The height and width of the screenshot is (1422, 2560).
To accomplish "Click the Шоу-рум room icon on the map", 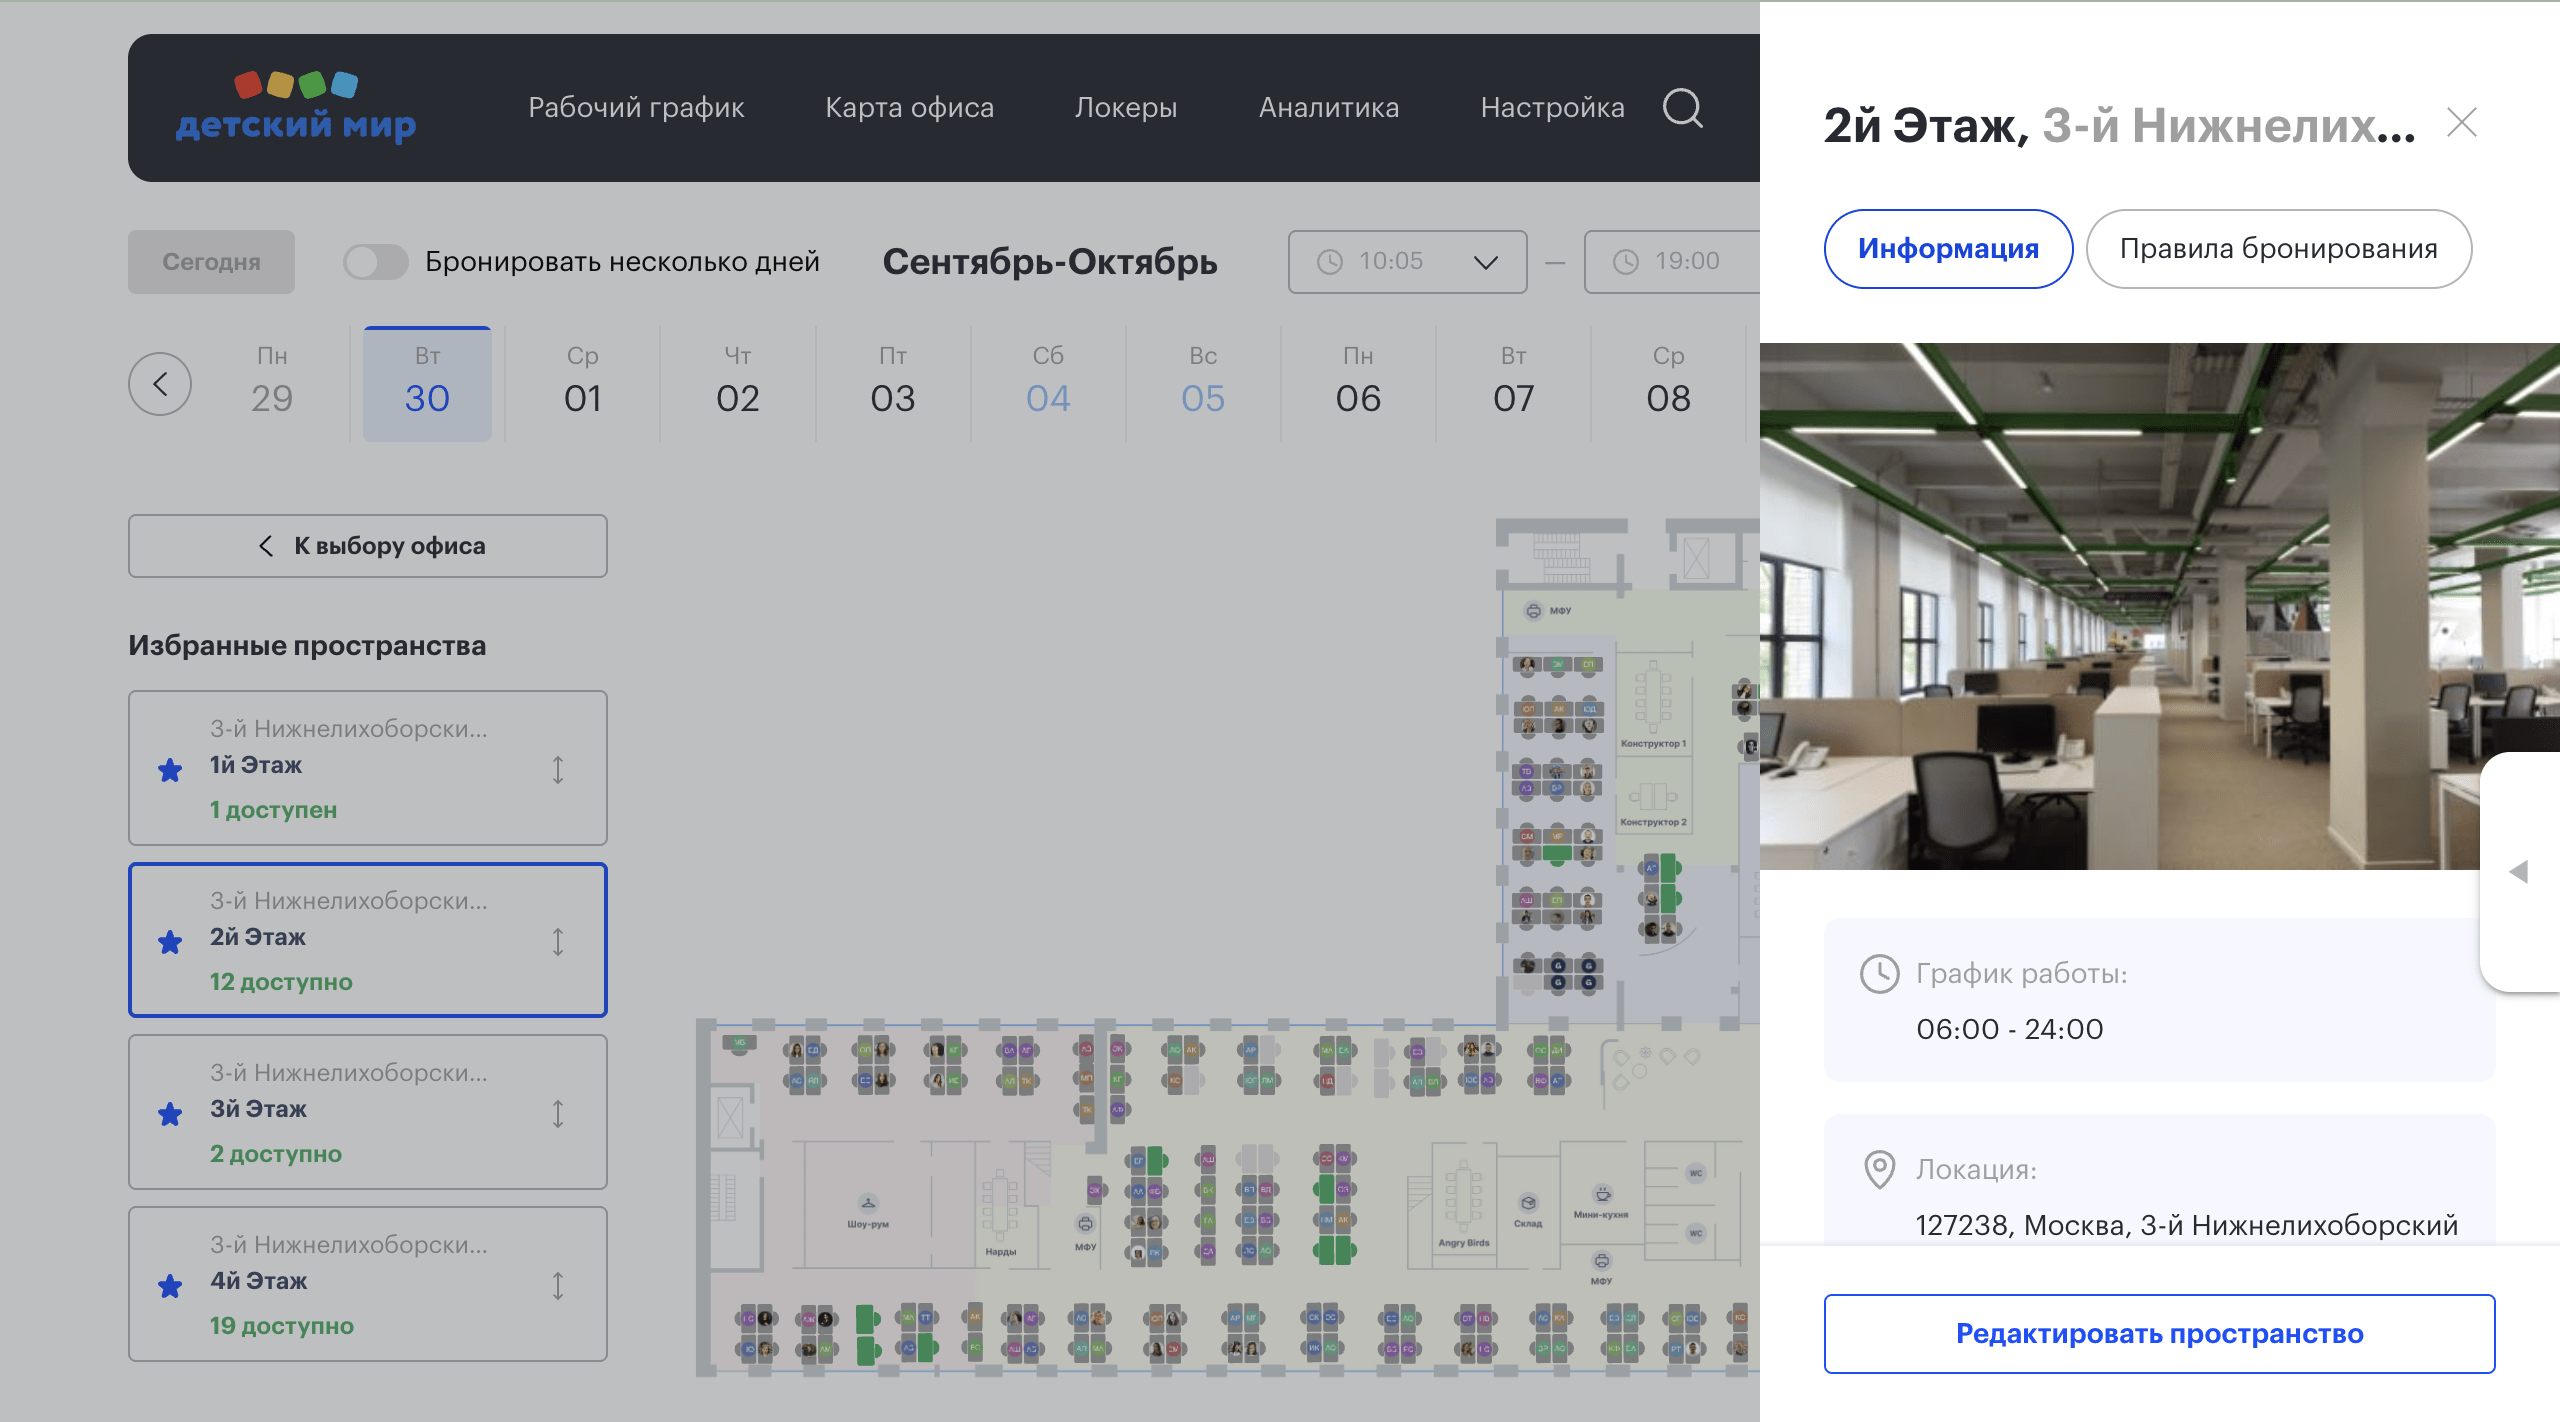I will (x=867, y=1203).
